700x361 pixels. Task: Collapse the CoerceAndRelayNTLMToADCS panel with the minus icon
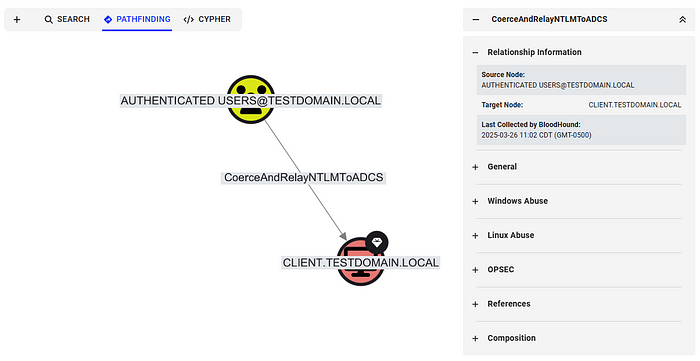tap(476, 20)
